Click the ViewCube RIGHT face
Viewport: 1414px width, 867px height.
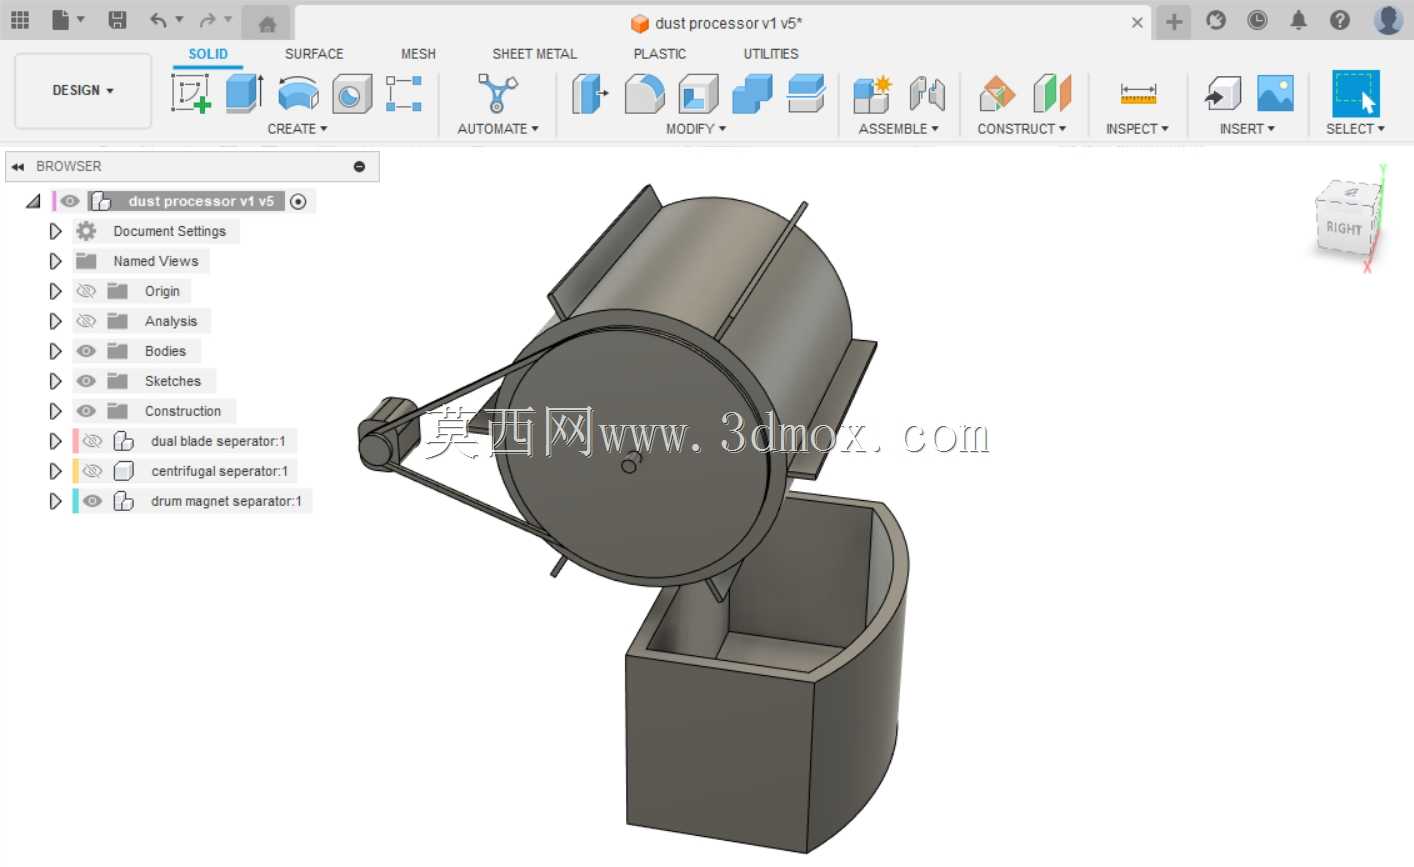point(1344,228)
